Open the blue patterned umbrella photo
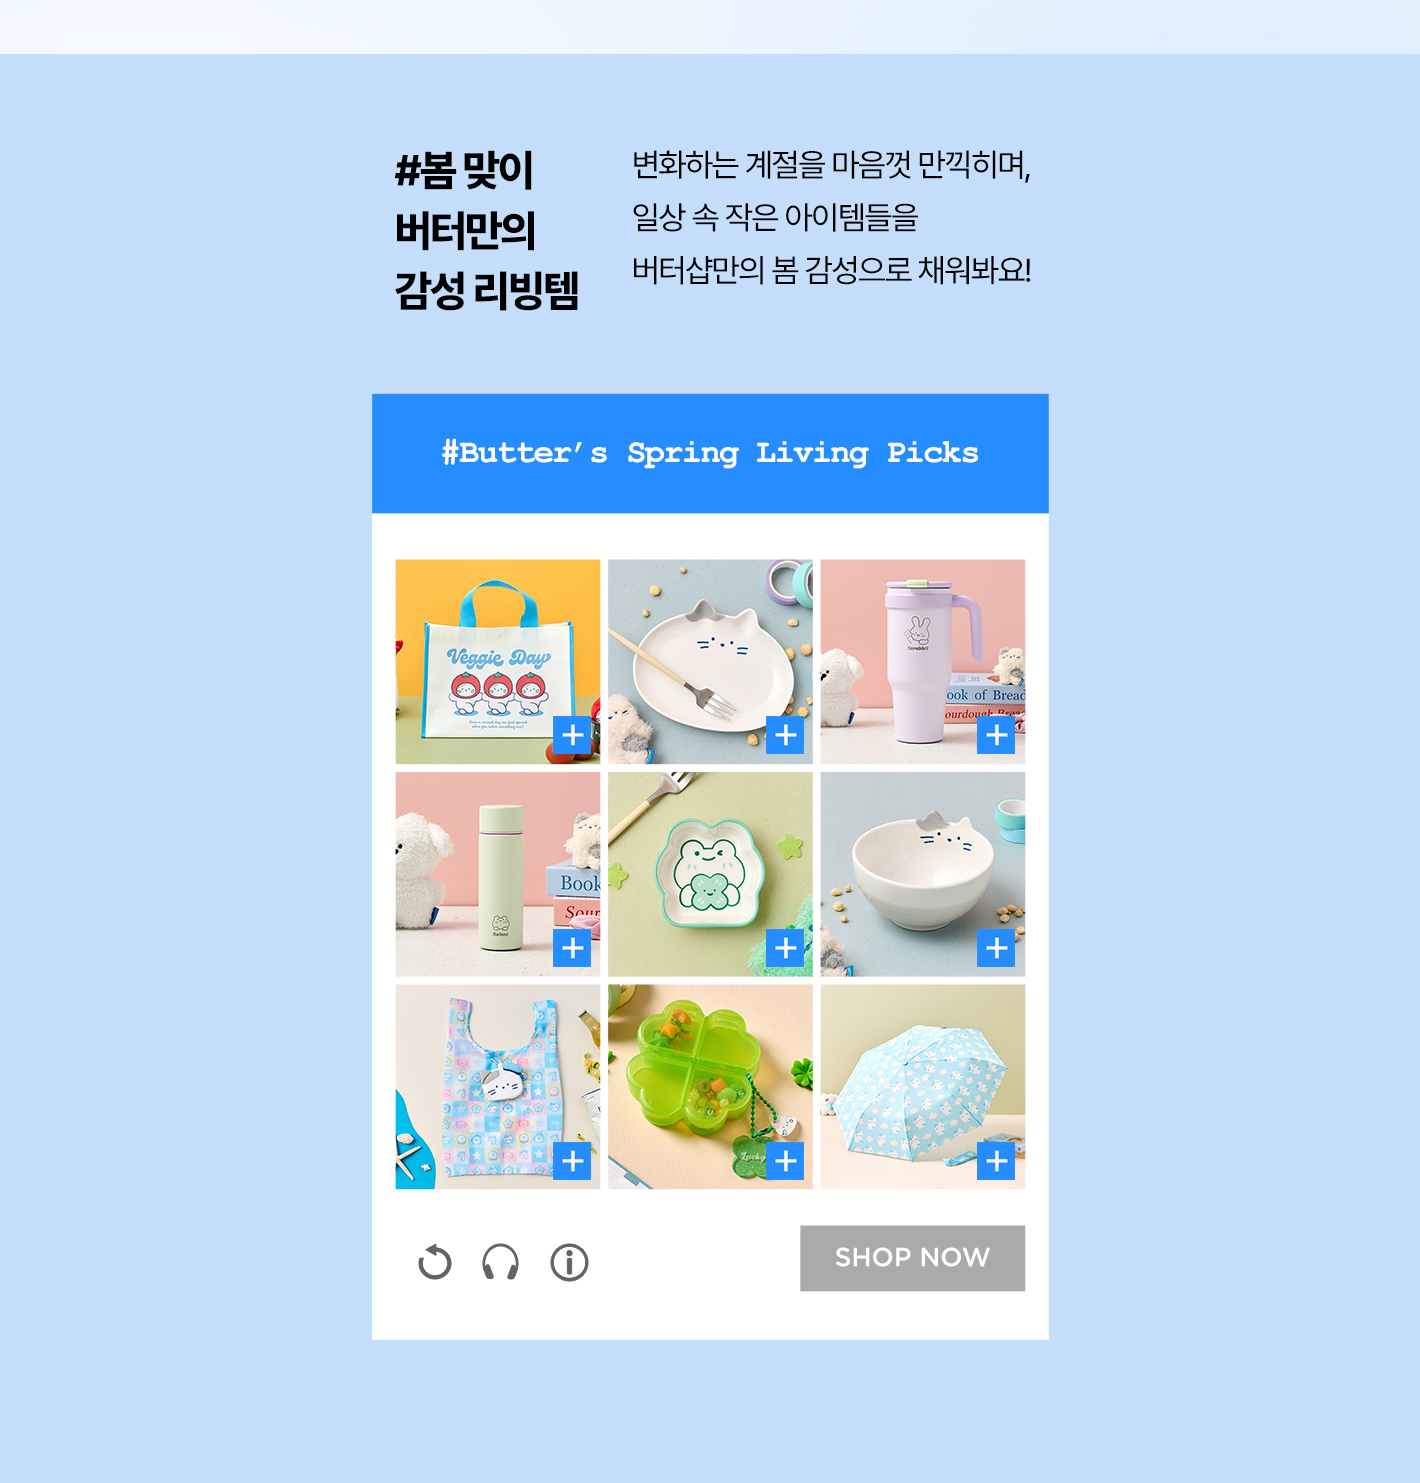 [x=923, y=1087]
